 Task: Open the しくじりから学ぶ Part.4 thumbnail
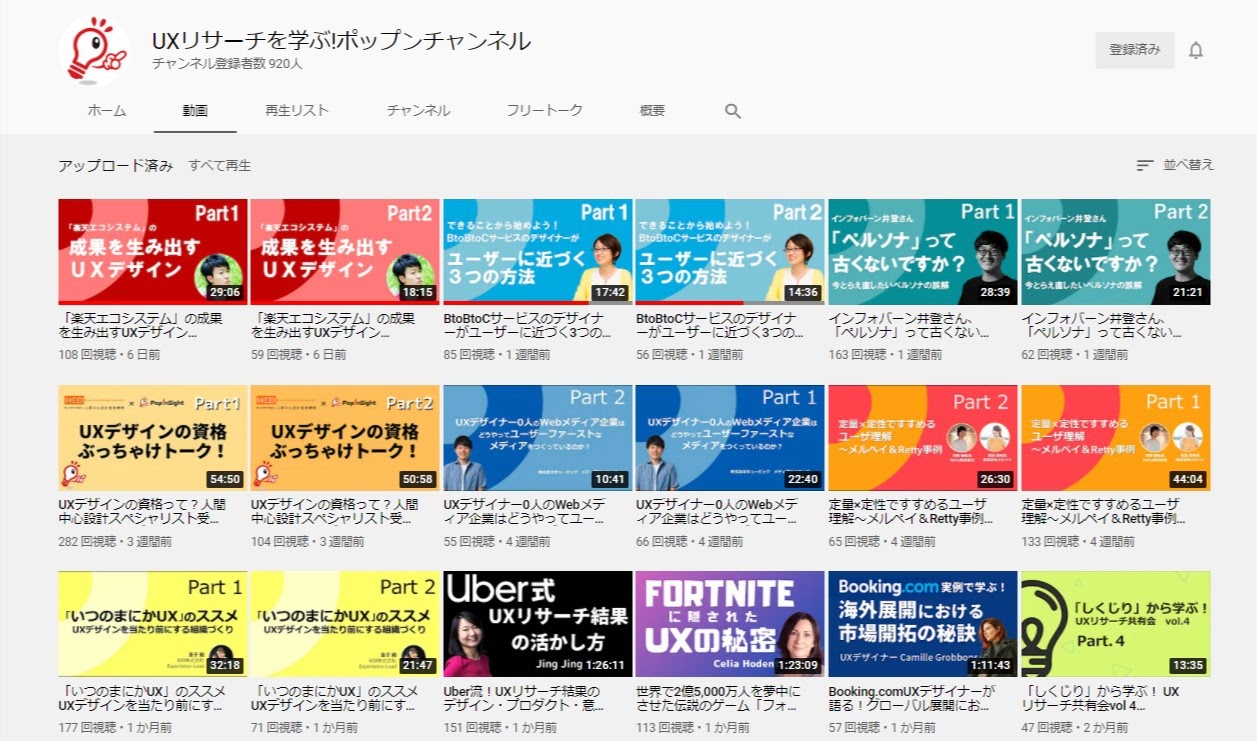tap(1115, 624)
